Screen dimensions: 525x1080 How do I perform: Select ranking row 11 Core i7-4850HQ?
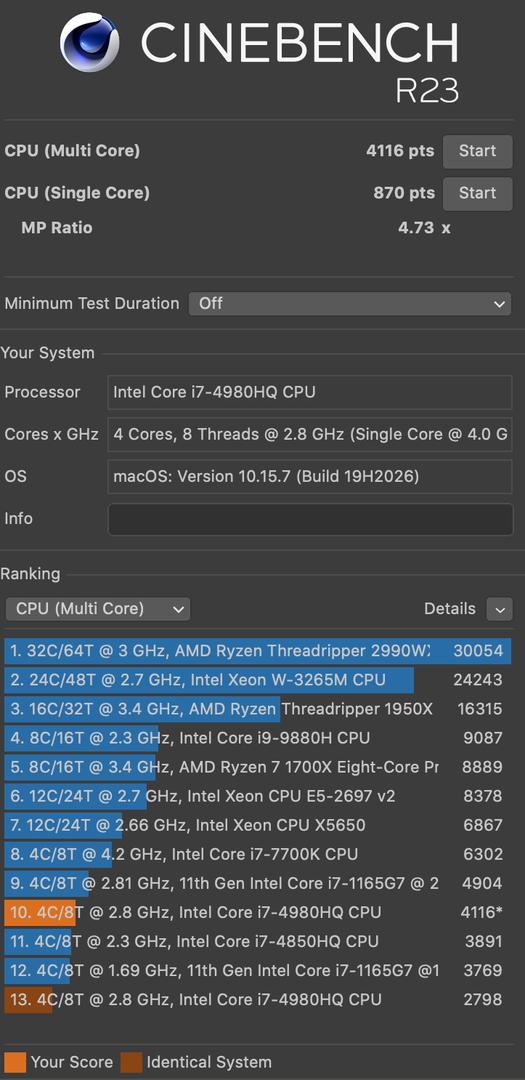[258, 941]
